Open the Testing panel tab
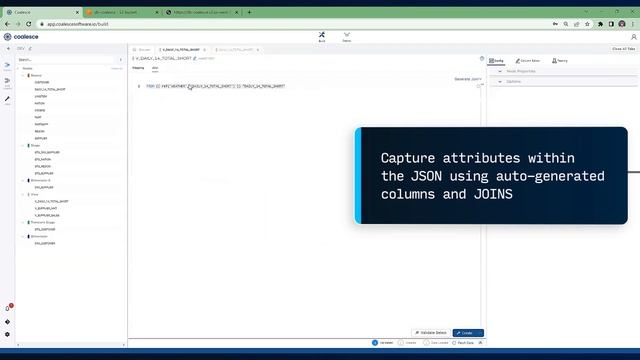 (560, 61)
